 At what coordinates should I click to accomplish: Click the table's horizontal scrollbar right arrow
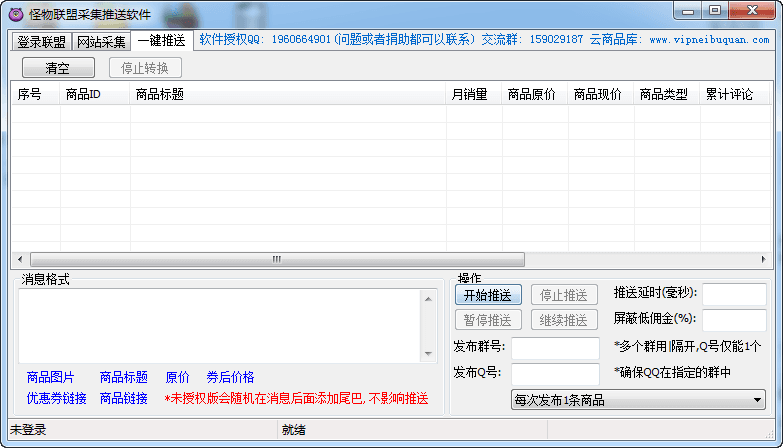(763, 259)
